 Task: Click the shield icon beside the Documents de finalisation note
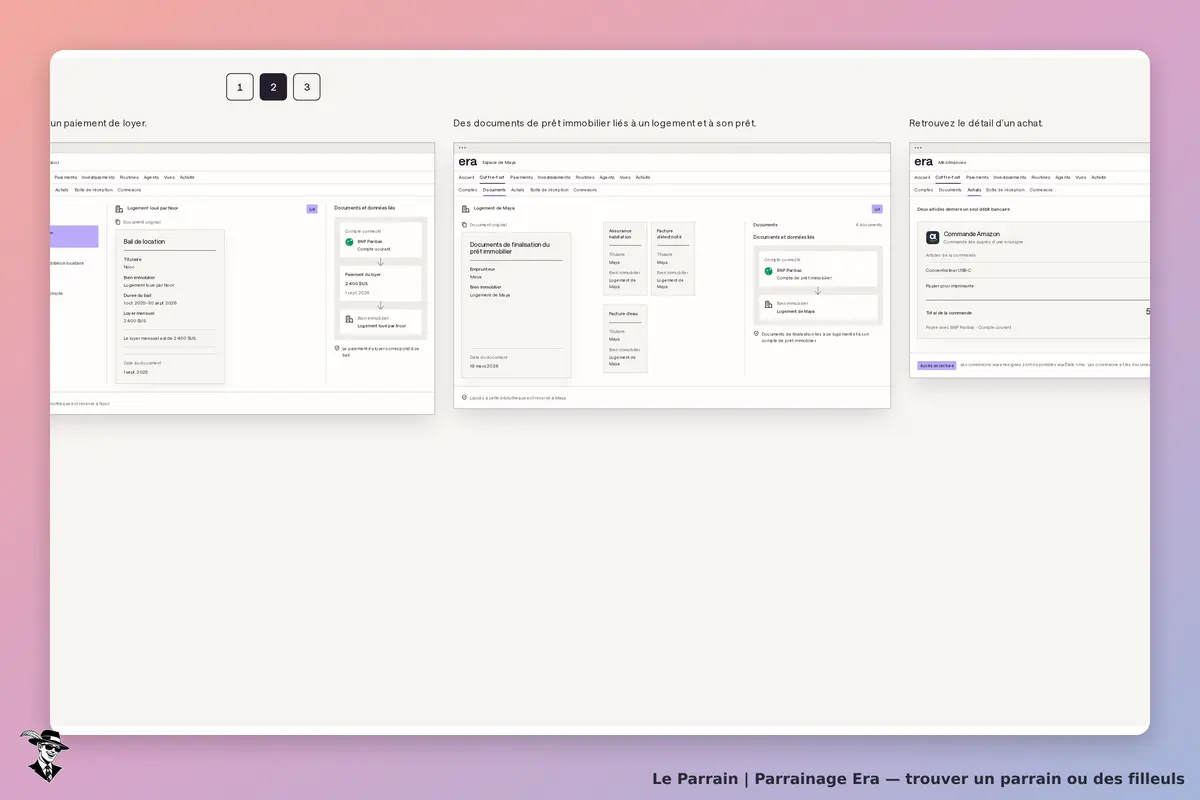coord(757,333)
